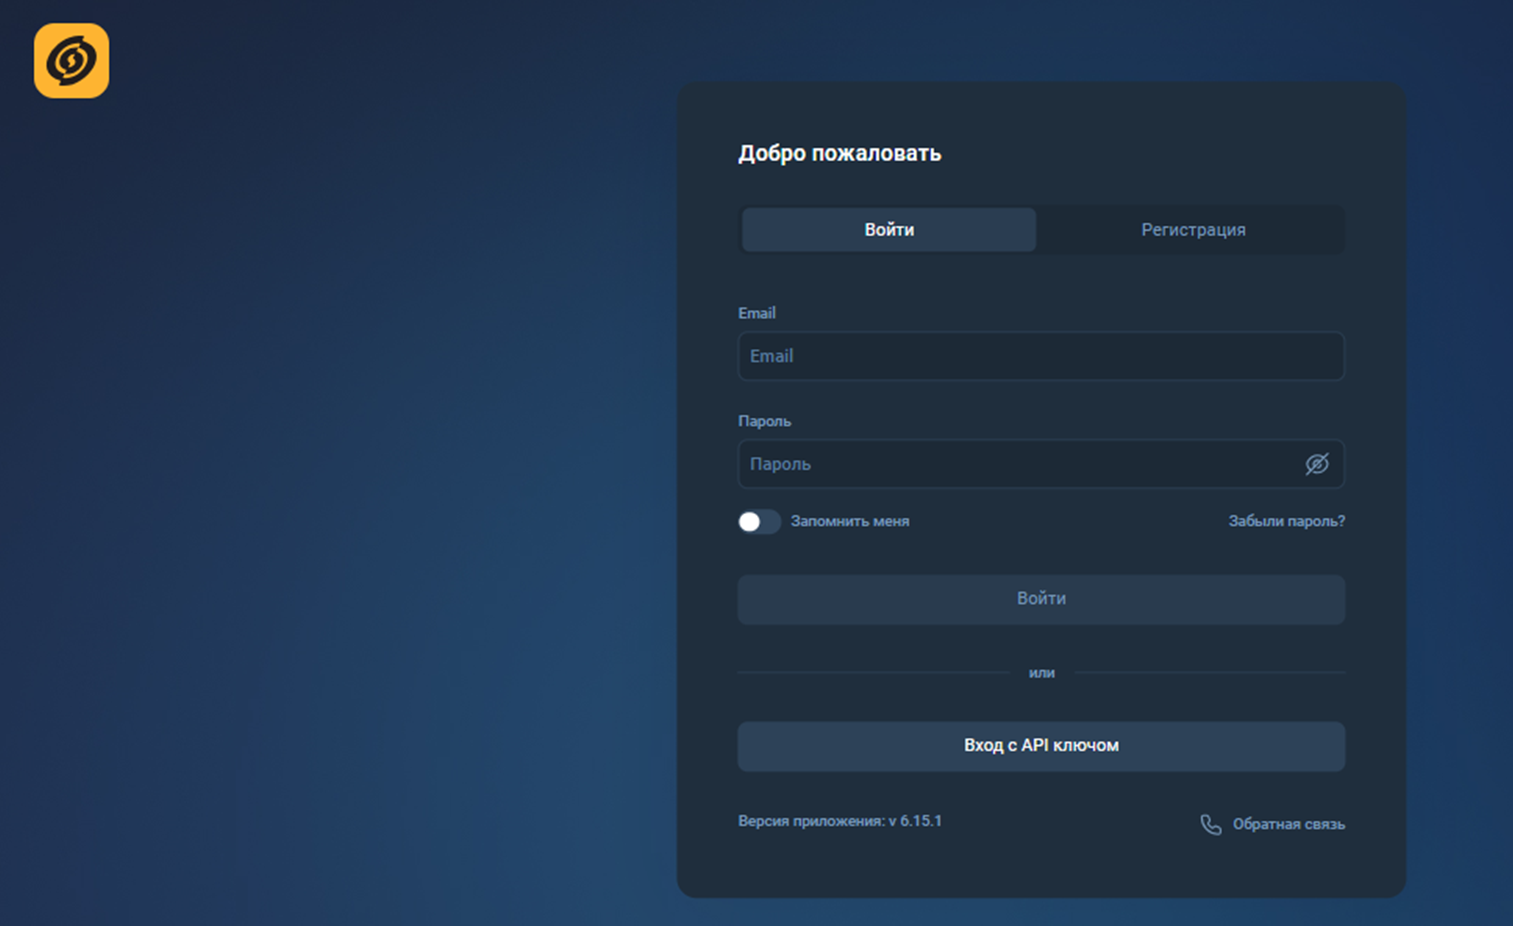Click the yellow app logo icon

pyautogui.click(x=71, y=61)
